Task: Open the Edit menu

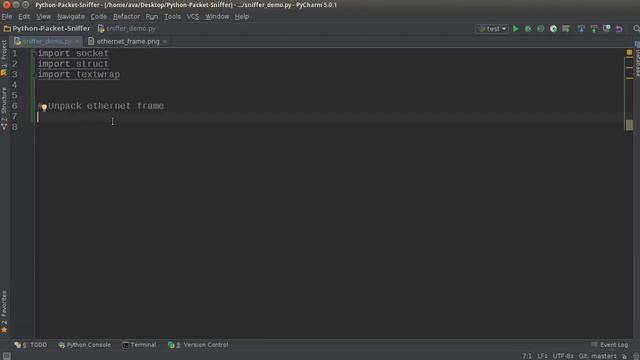Action: [24, 17]
